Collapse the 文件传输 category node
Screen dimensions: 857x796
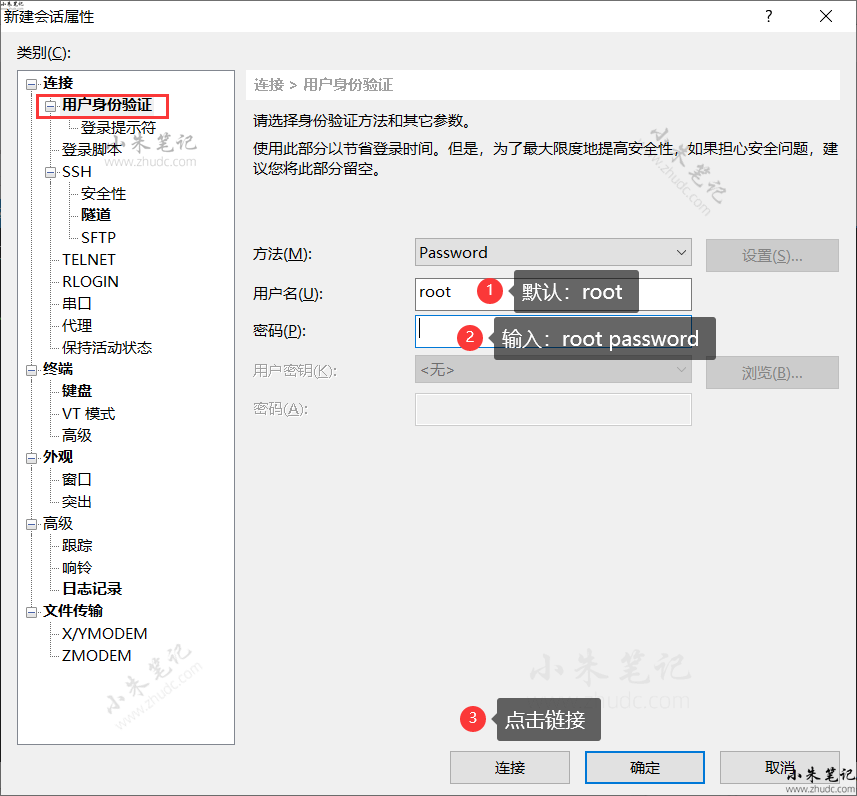click(x=32, y=611)
